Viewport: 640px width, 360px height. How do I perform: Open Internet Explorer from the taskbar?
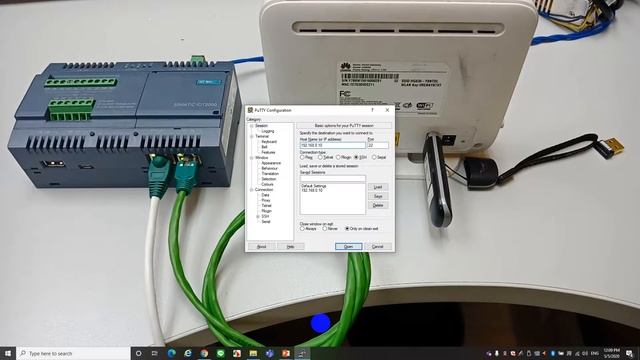point(188,353)
